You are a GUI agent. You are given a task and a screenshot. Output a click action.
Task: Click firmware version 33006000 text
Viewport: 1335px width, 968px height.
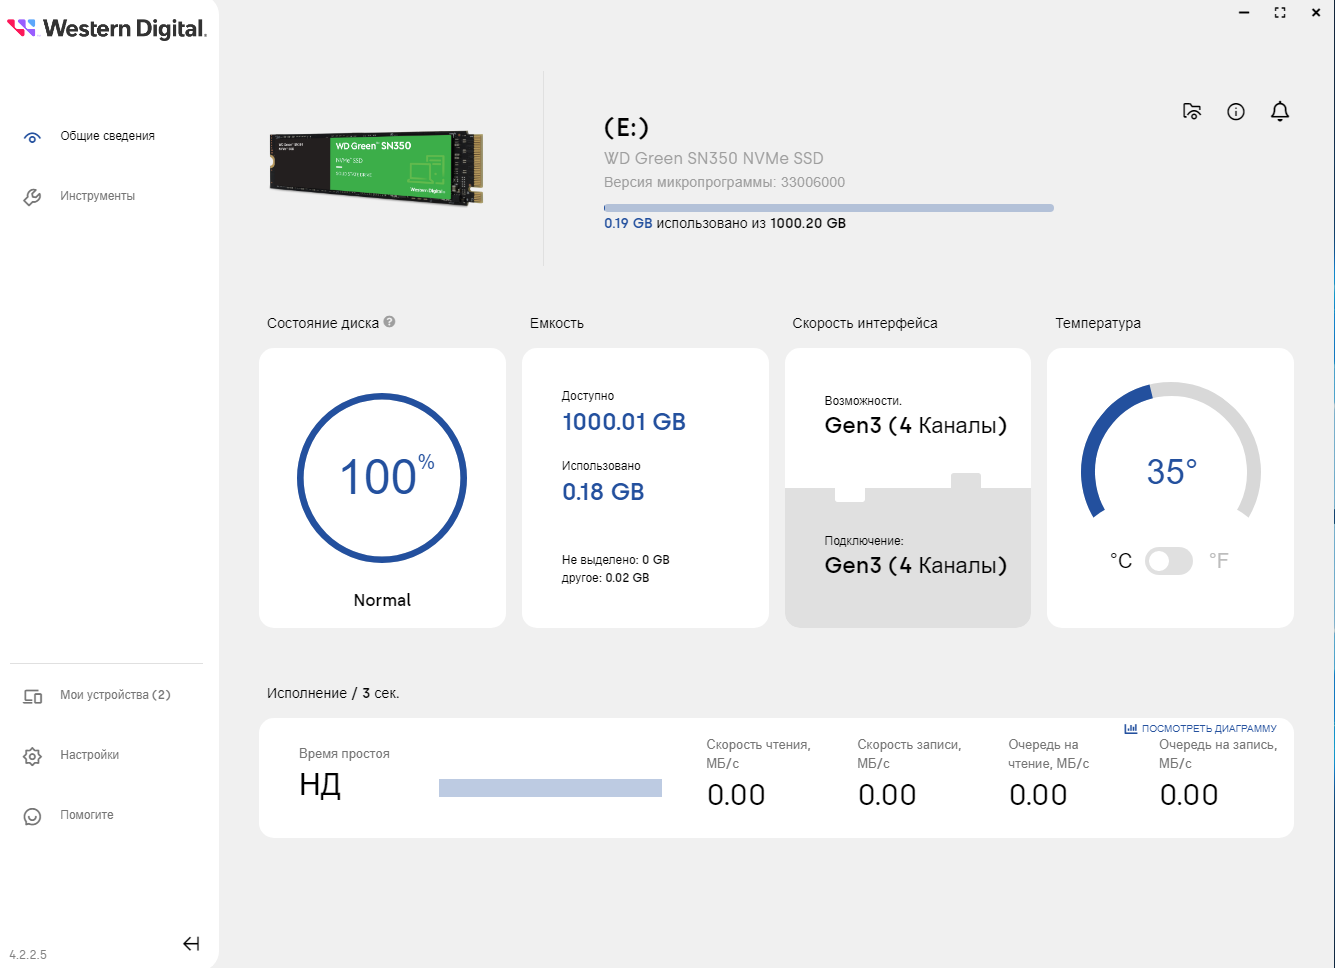(725, 182)
